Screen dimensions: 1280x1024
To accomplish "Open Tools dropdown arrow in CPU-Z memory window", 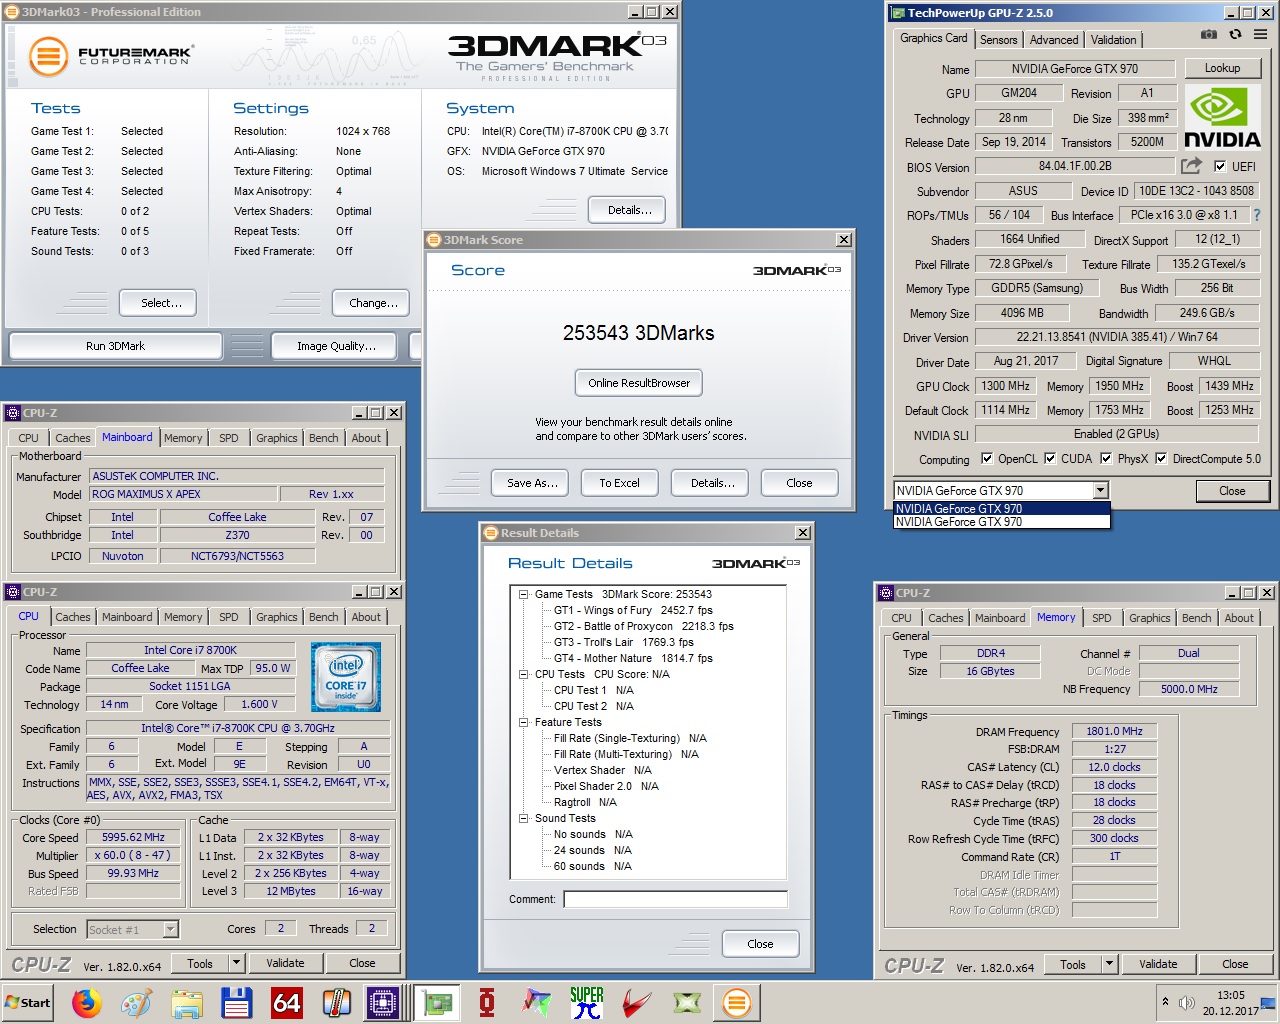I will tap(1109, 964).
